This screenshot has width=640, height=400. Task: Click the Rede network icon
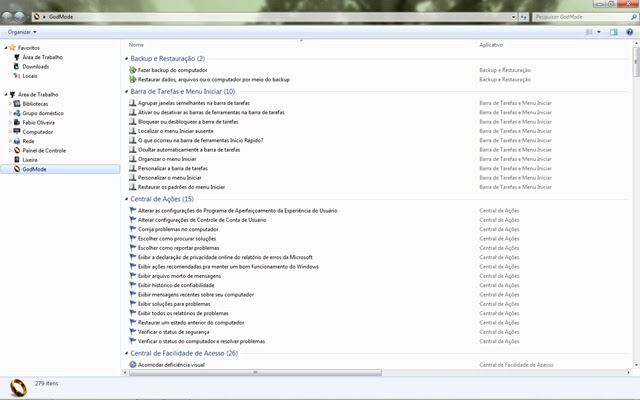[x=17, y=141]
